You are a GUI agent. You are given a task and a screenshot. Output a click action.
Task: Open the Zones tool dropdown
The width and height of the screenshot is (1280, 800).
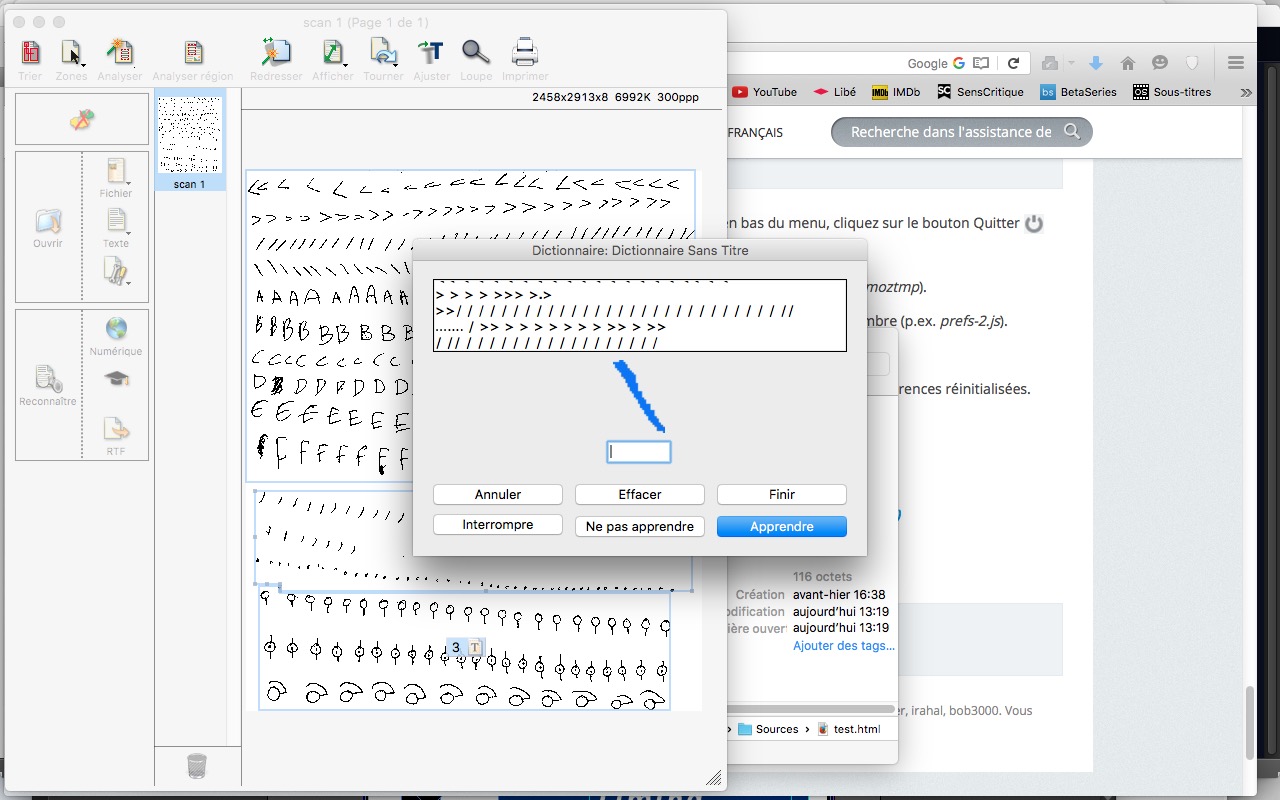72,53
